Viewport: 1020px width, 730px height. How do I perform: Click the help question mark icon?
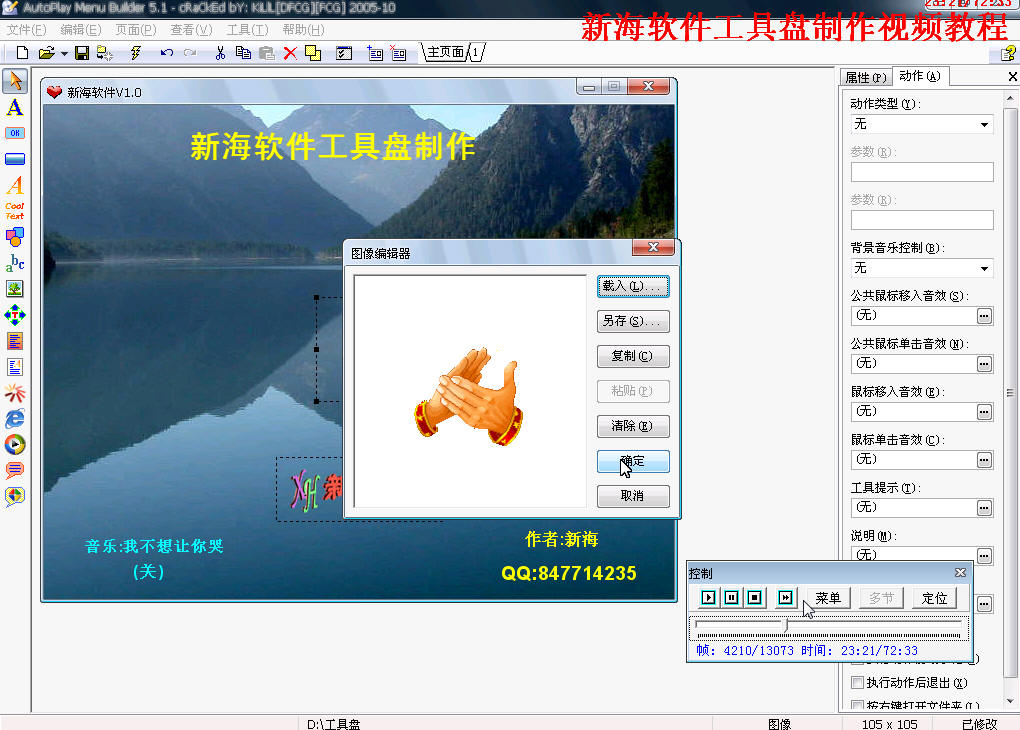click(1009, 53)
